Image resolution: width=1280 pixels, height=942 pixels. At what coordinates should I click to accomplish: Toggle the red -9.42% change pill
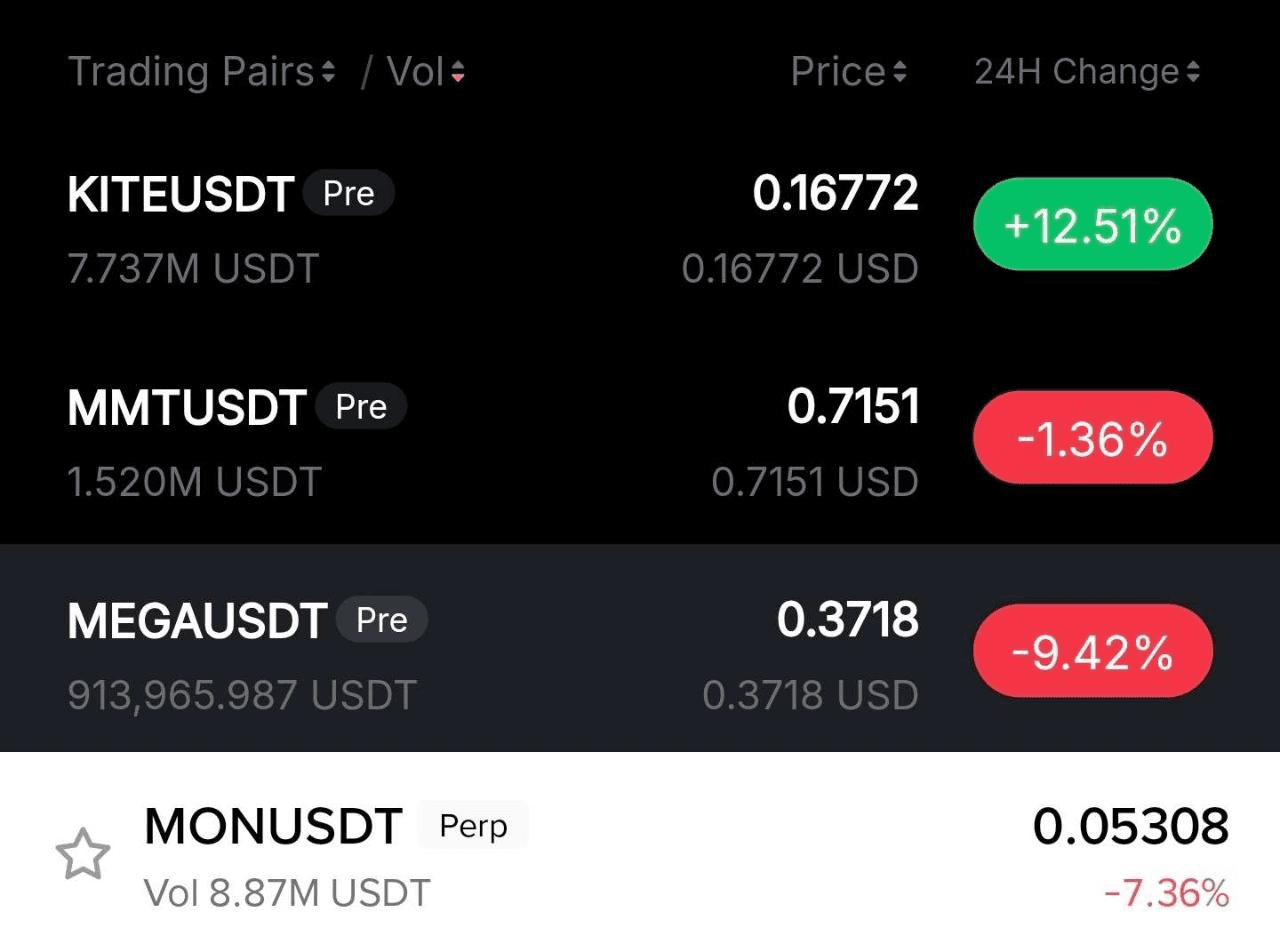point(1093,652)
